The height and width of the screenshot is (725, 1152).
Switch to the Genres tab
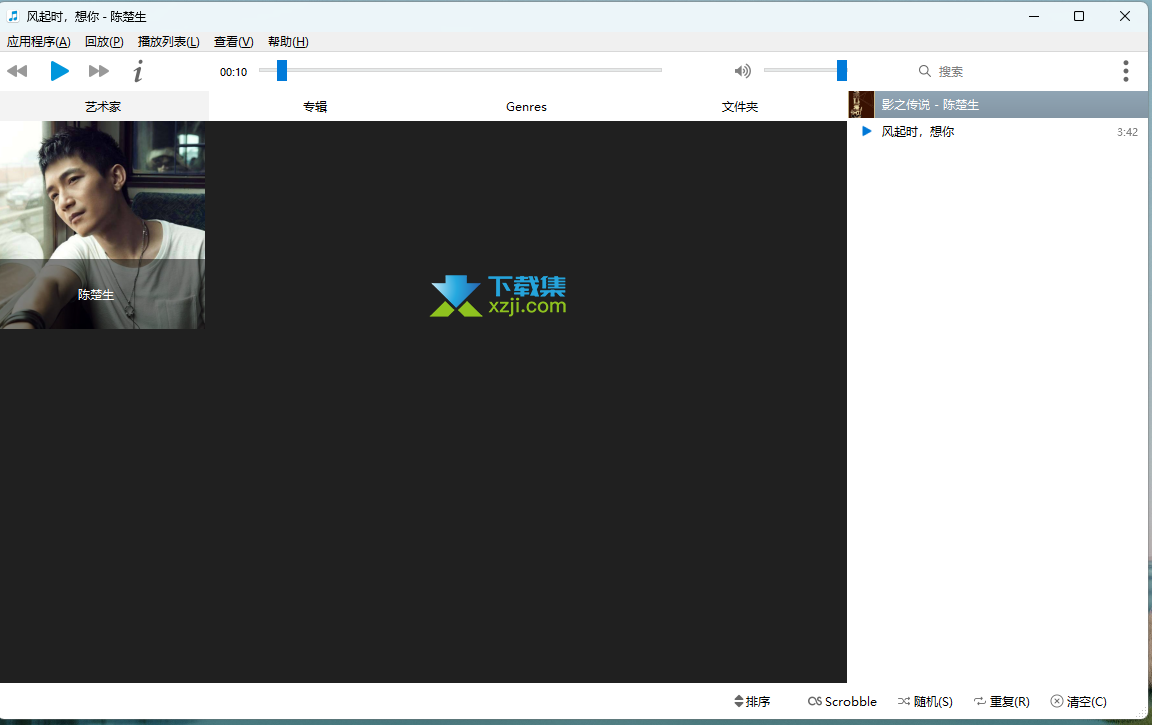[x=526, y=107]
